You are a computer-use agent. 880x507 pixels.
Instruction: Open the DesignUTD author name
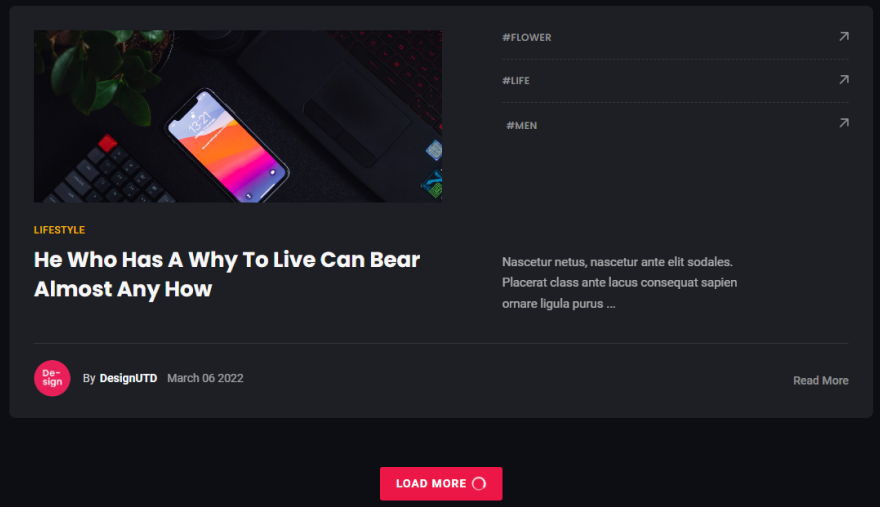(x=129, y=378)
